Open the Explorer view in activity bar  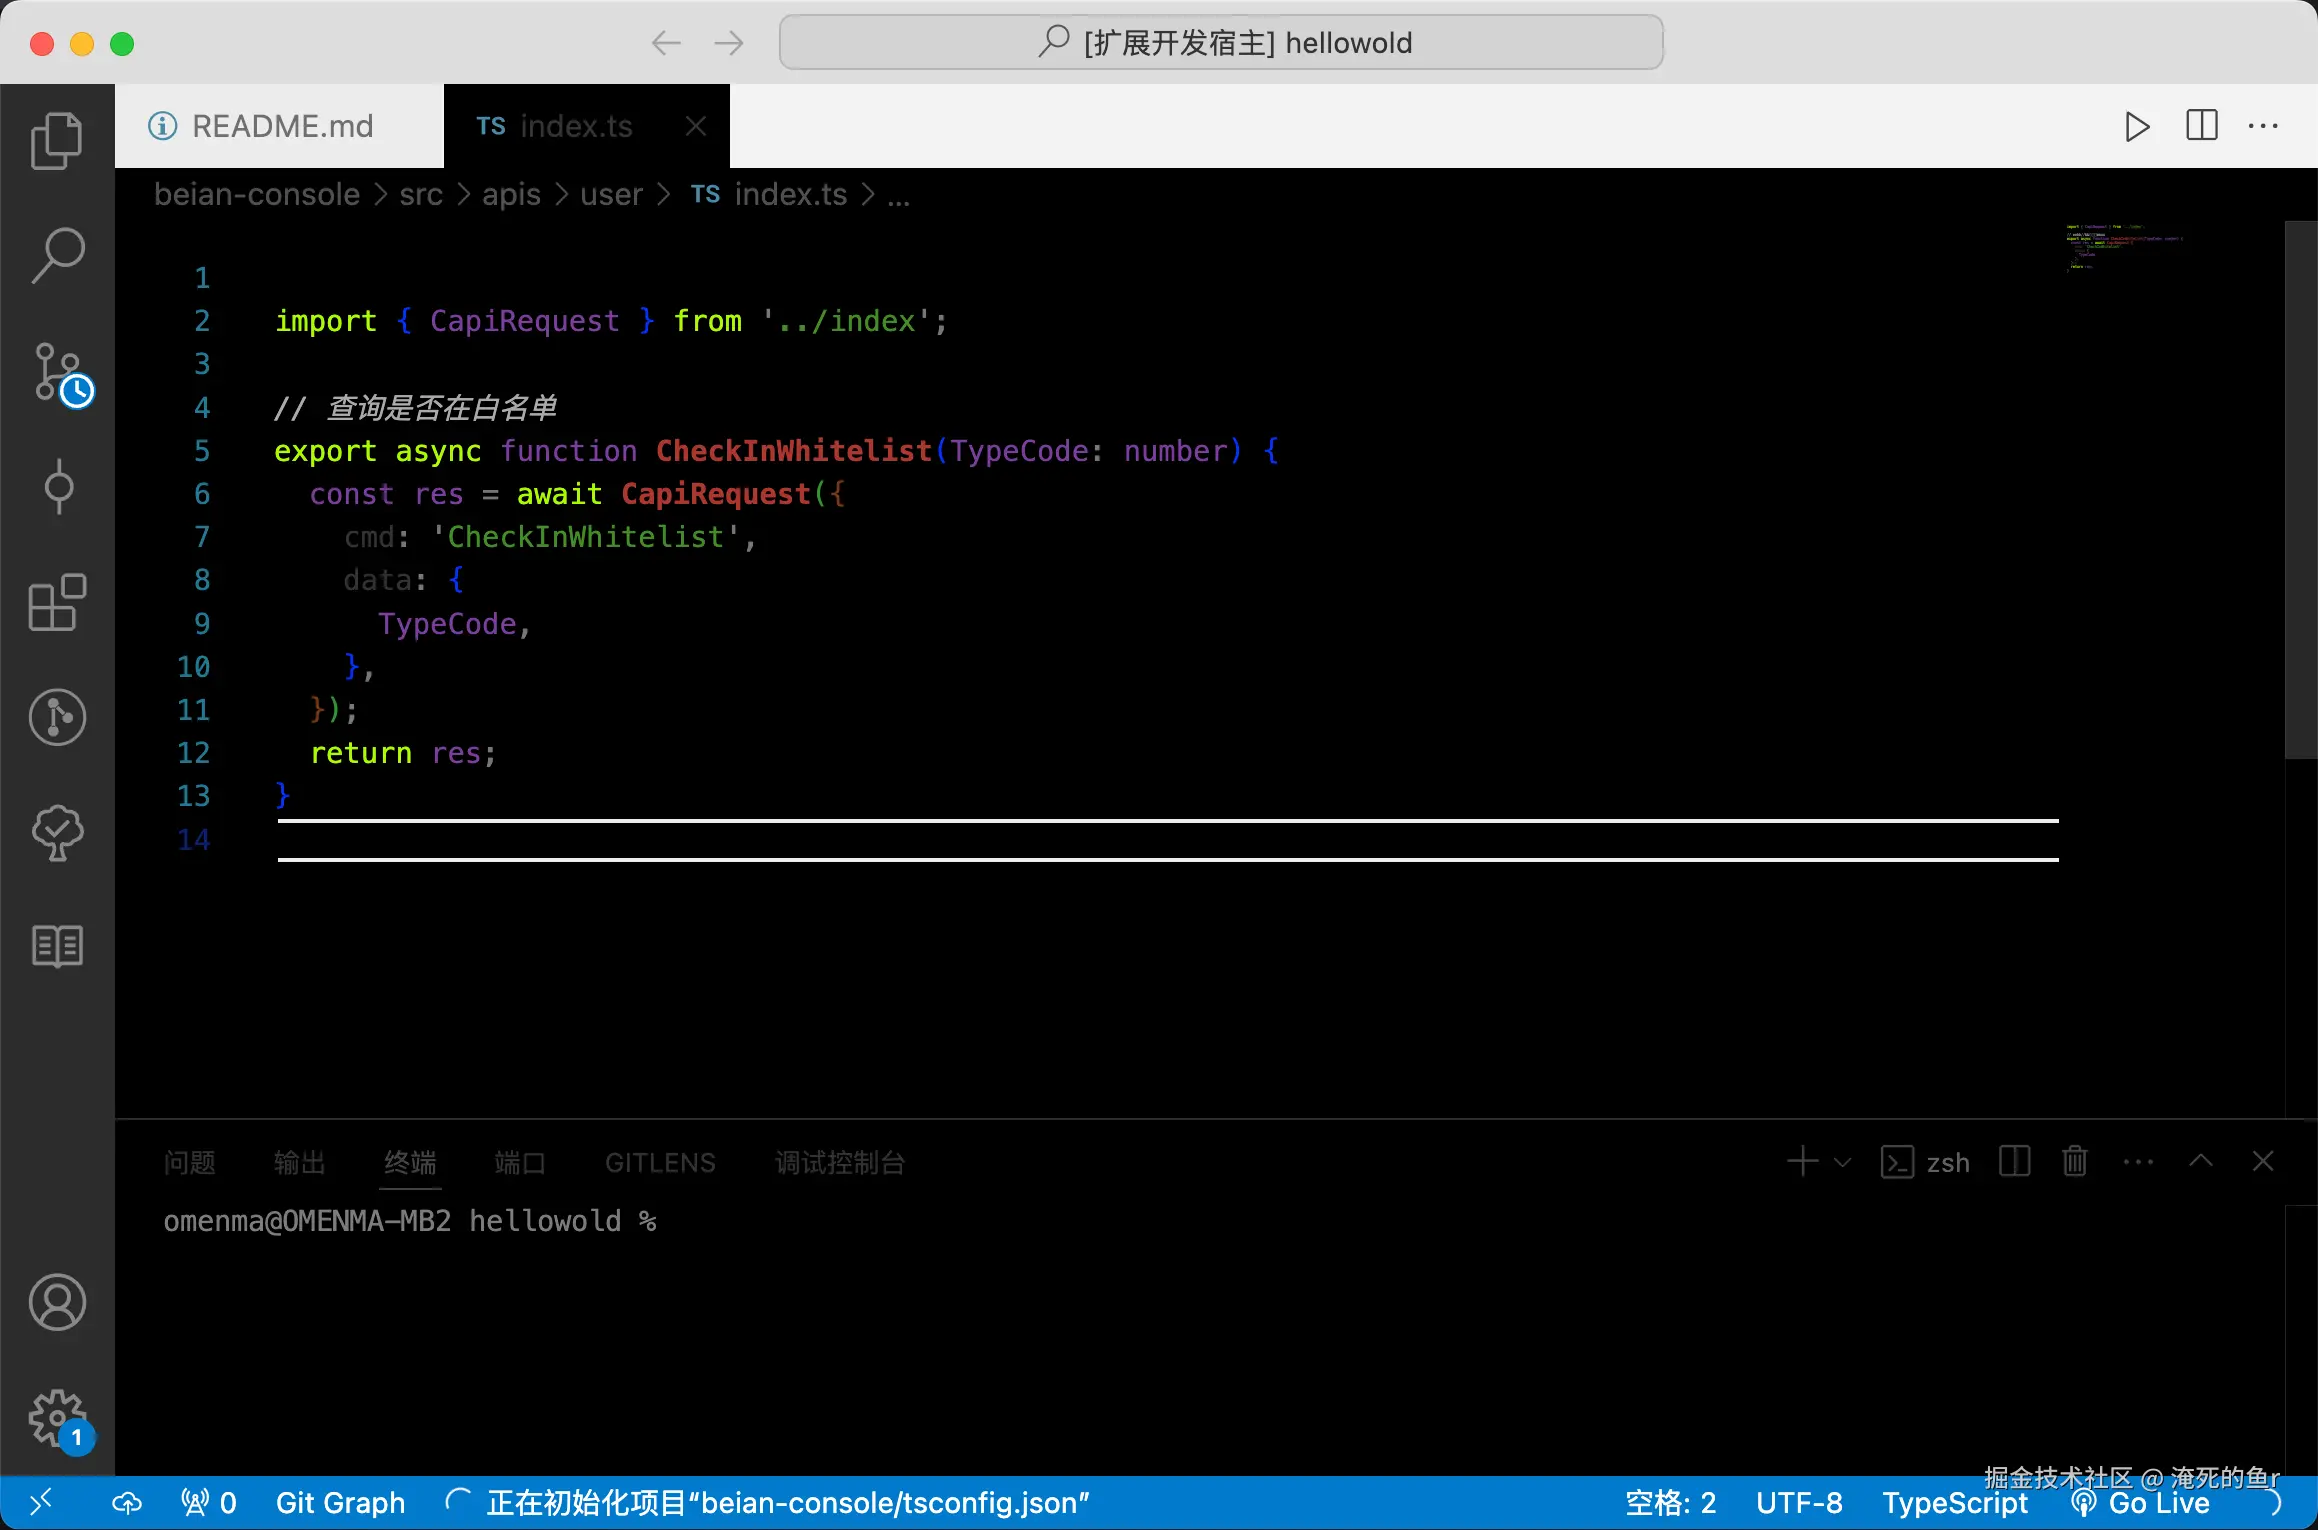[x=57, y=141]
